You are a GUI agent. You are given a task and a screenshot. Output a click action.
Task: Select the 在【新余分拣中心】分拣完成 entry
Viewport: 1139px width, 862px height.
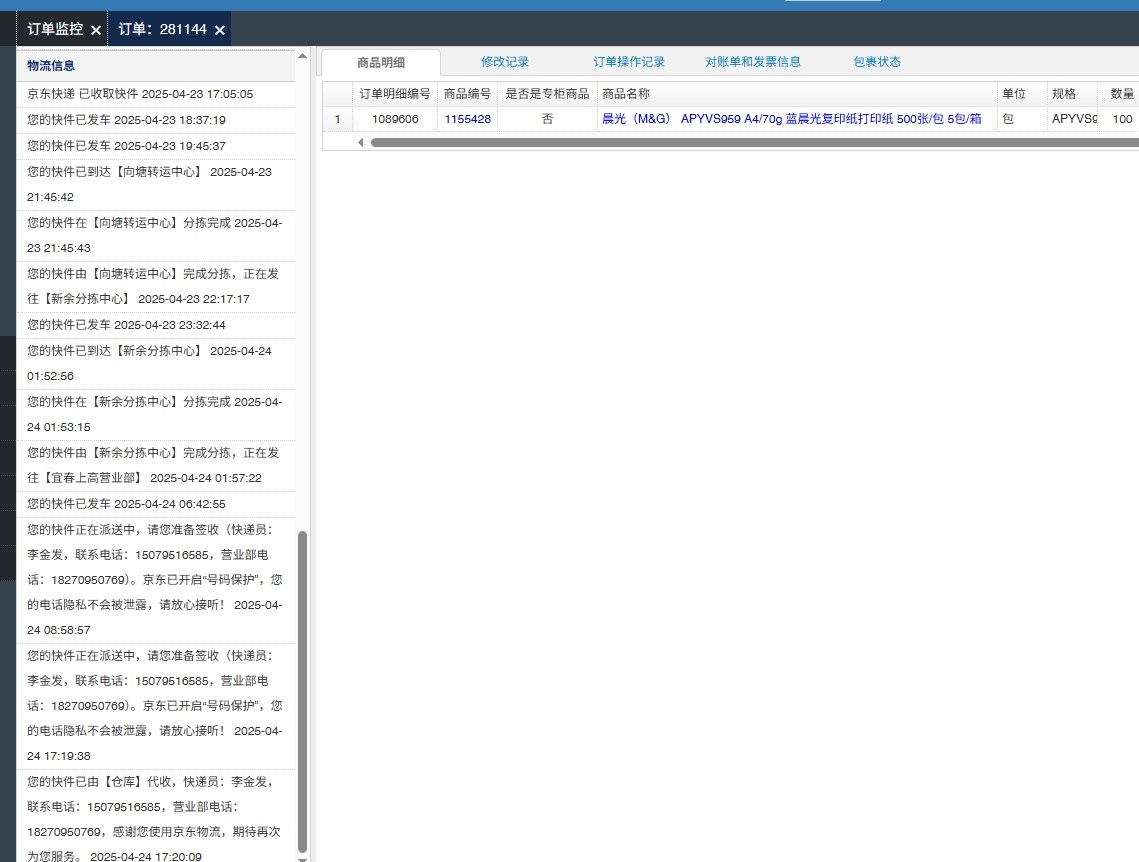pyautogui.click(x=156, y=415)
